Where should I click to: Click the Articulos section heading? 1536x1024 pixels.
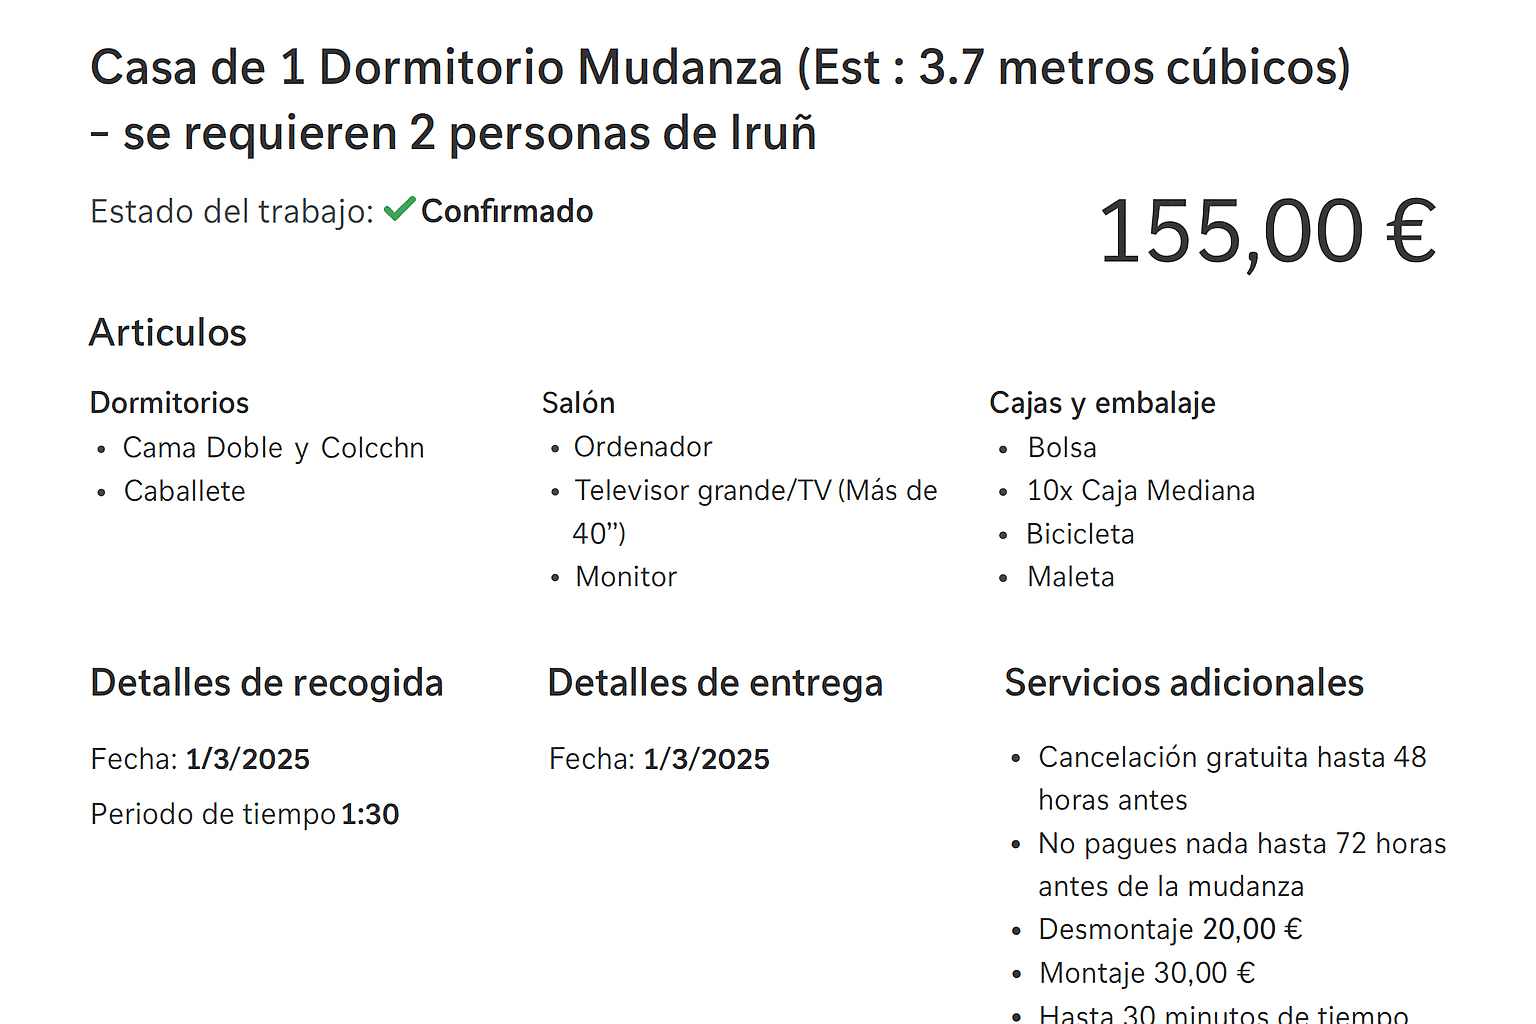tap(168, 333)
